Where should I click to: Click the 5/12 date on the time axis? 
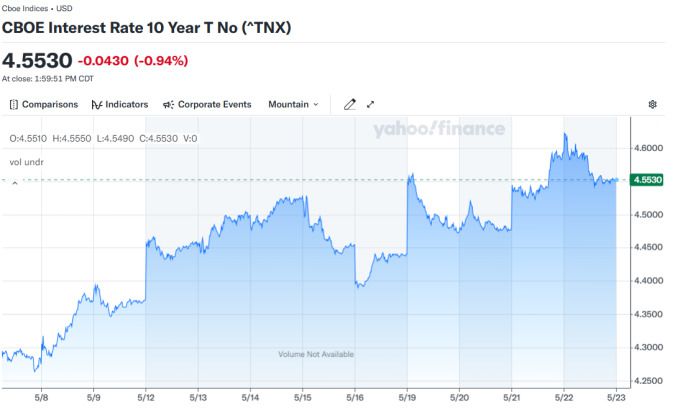(x=146, y=395)
